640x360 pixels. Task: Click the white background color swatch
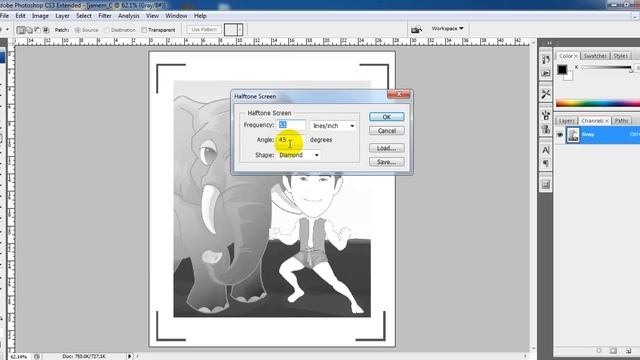(x=570, y=76)
